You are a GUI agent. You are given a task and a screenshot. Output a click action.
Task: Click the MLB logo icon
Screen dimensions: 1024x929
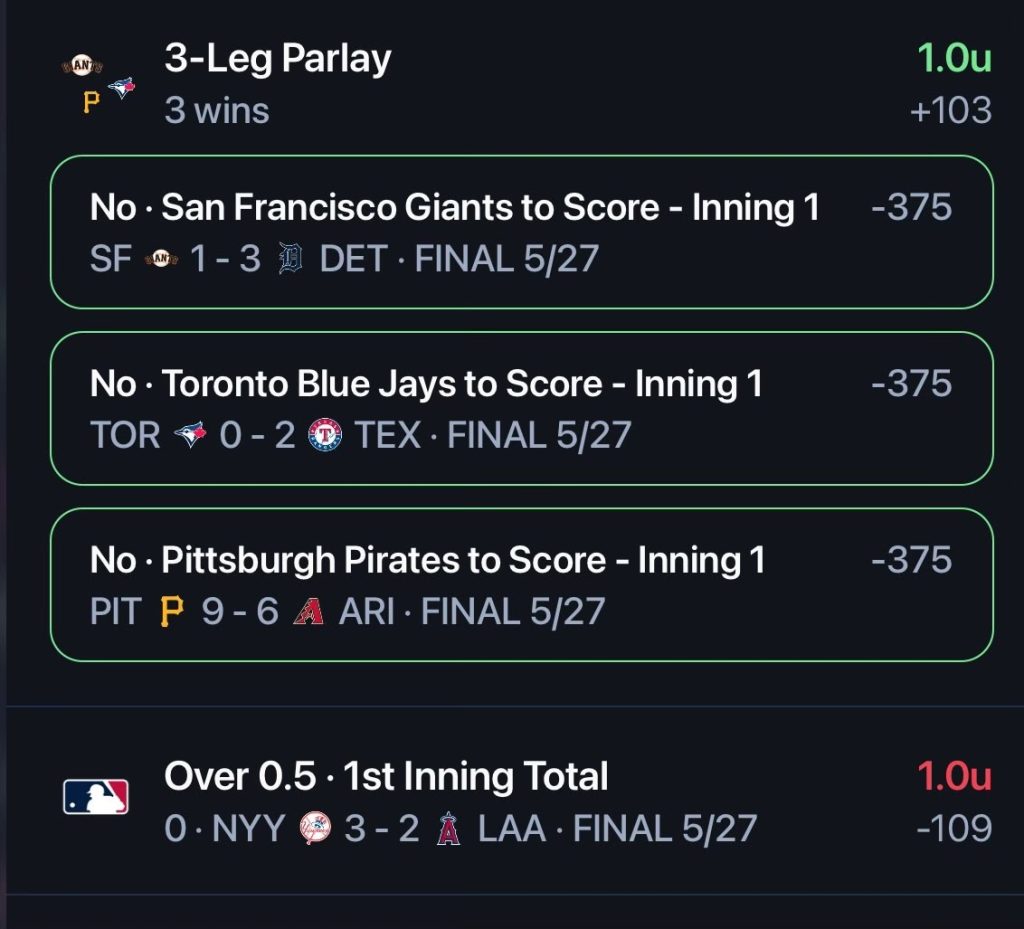coord(95,796)
